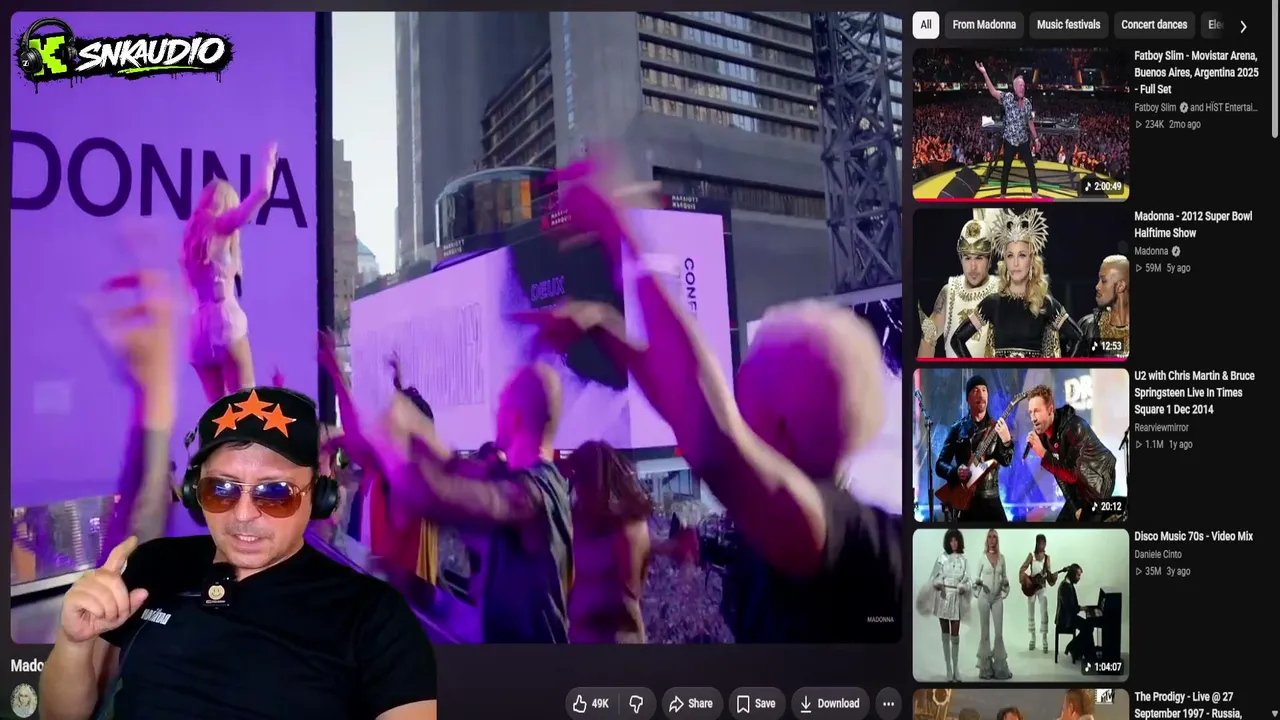Click the main Madonna video player

coord(456,327)
